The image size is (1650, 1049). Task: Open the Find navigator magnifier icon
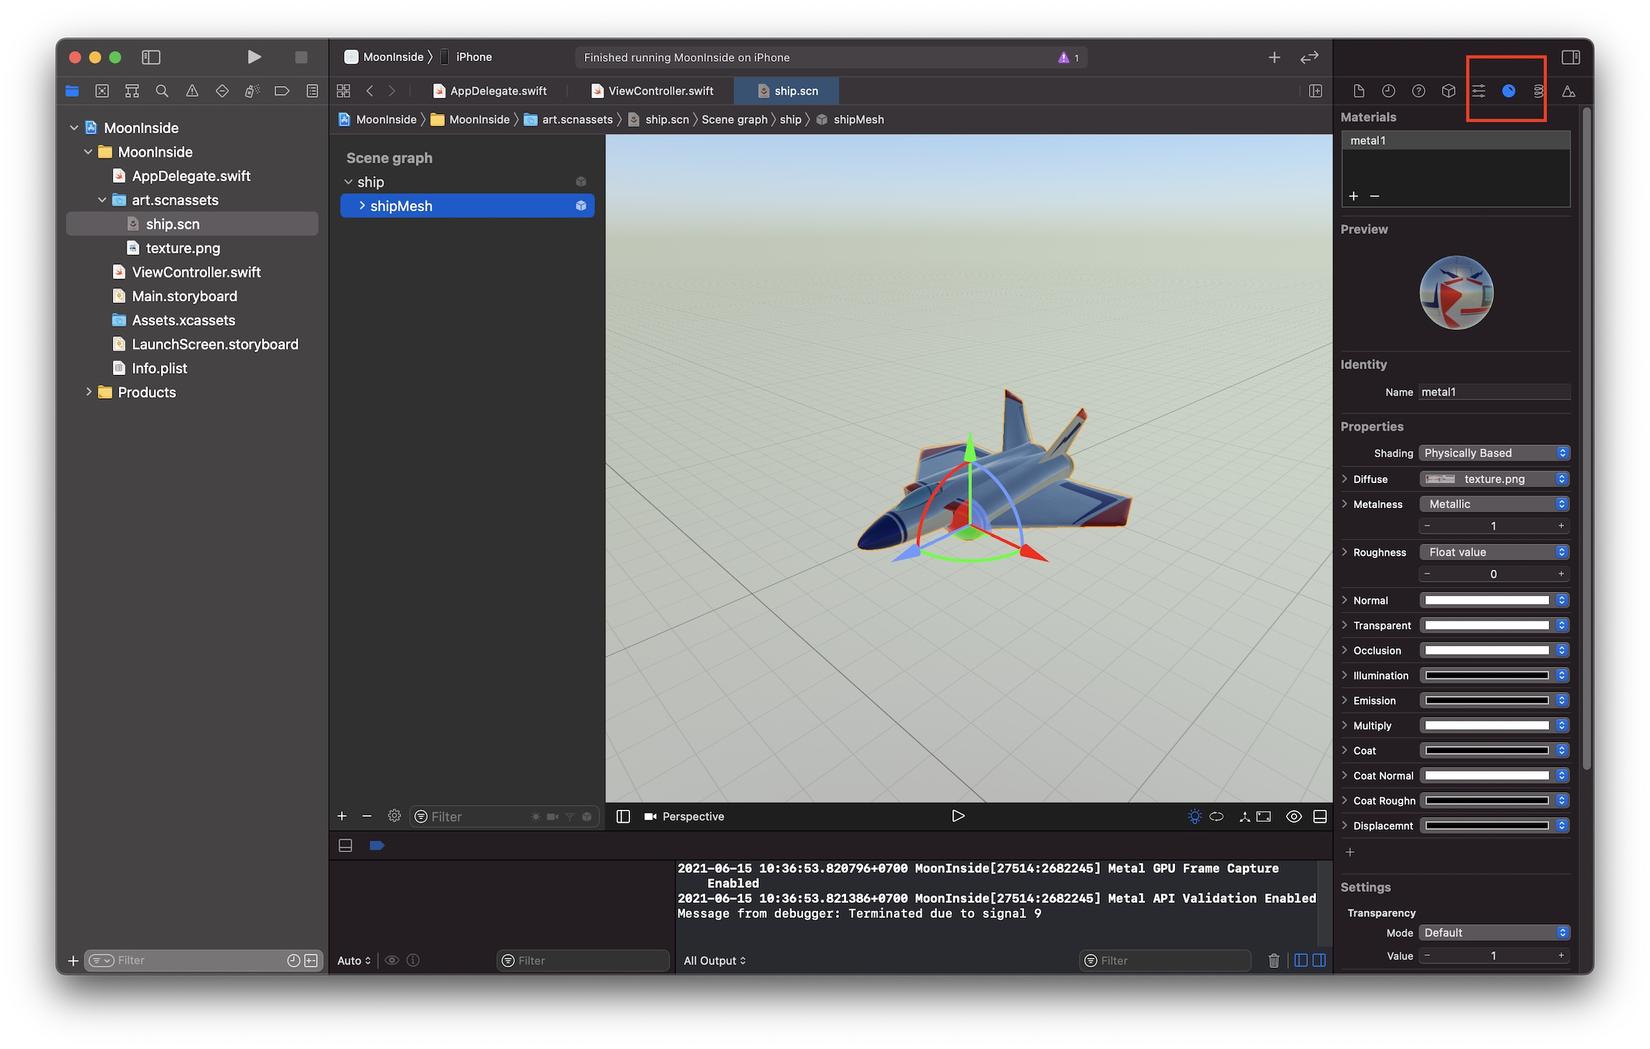[162, 91]
